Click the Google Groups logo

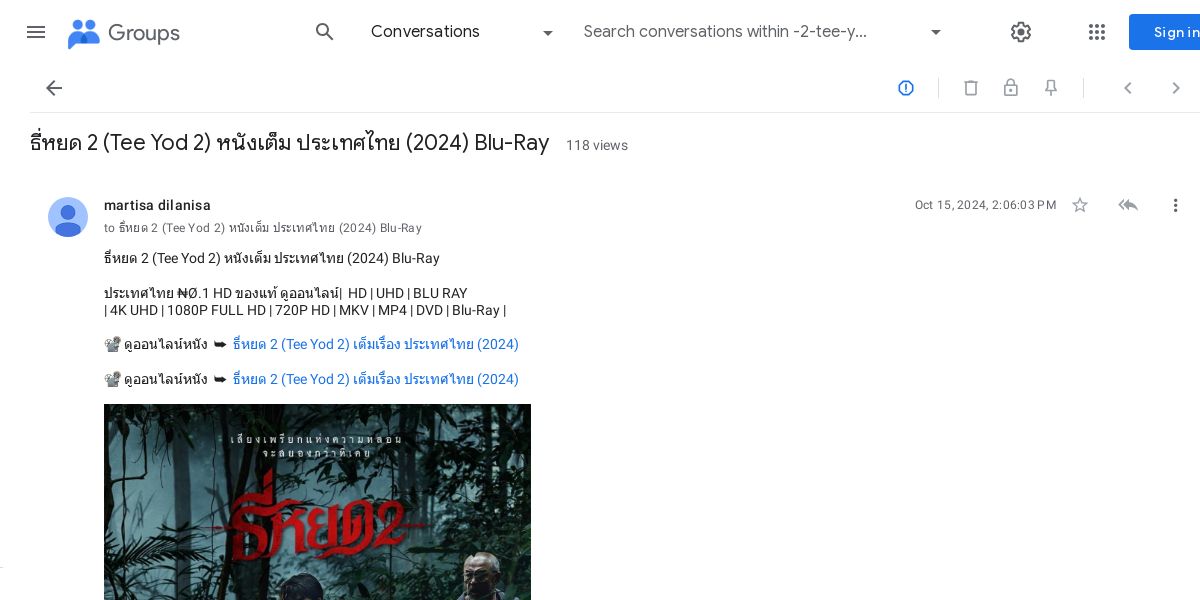123,33
